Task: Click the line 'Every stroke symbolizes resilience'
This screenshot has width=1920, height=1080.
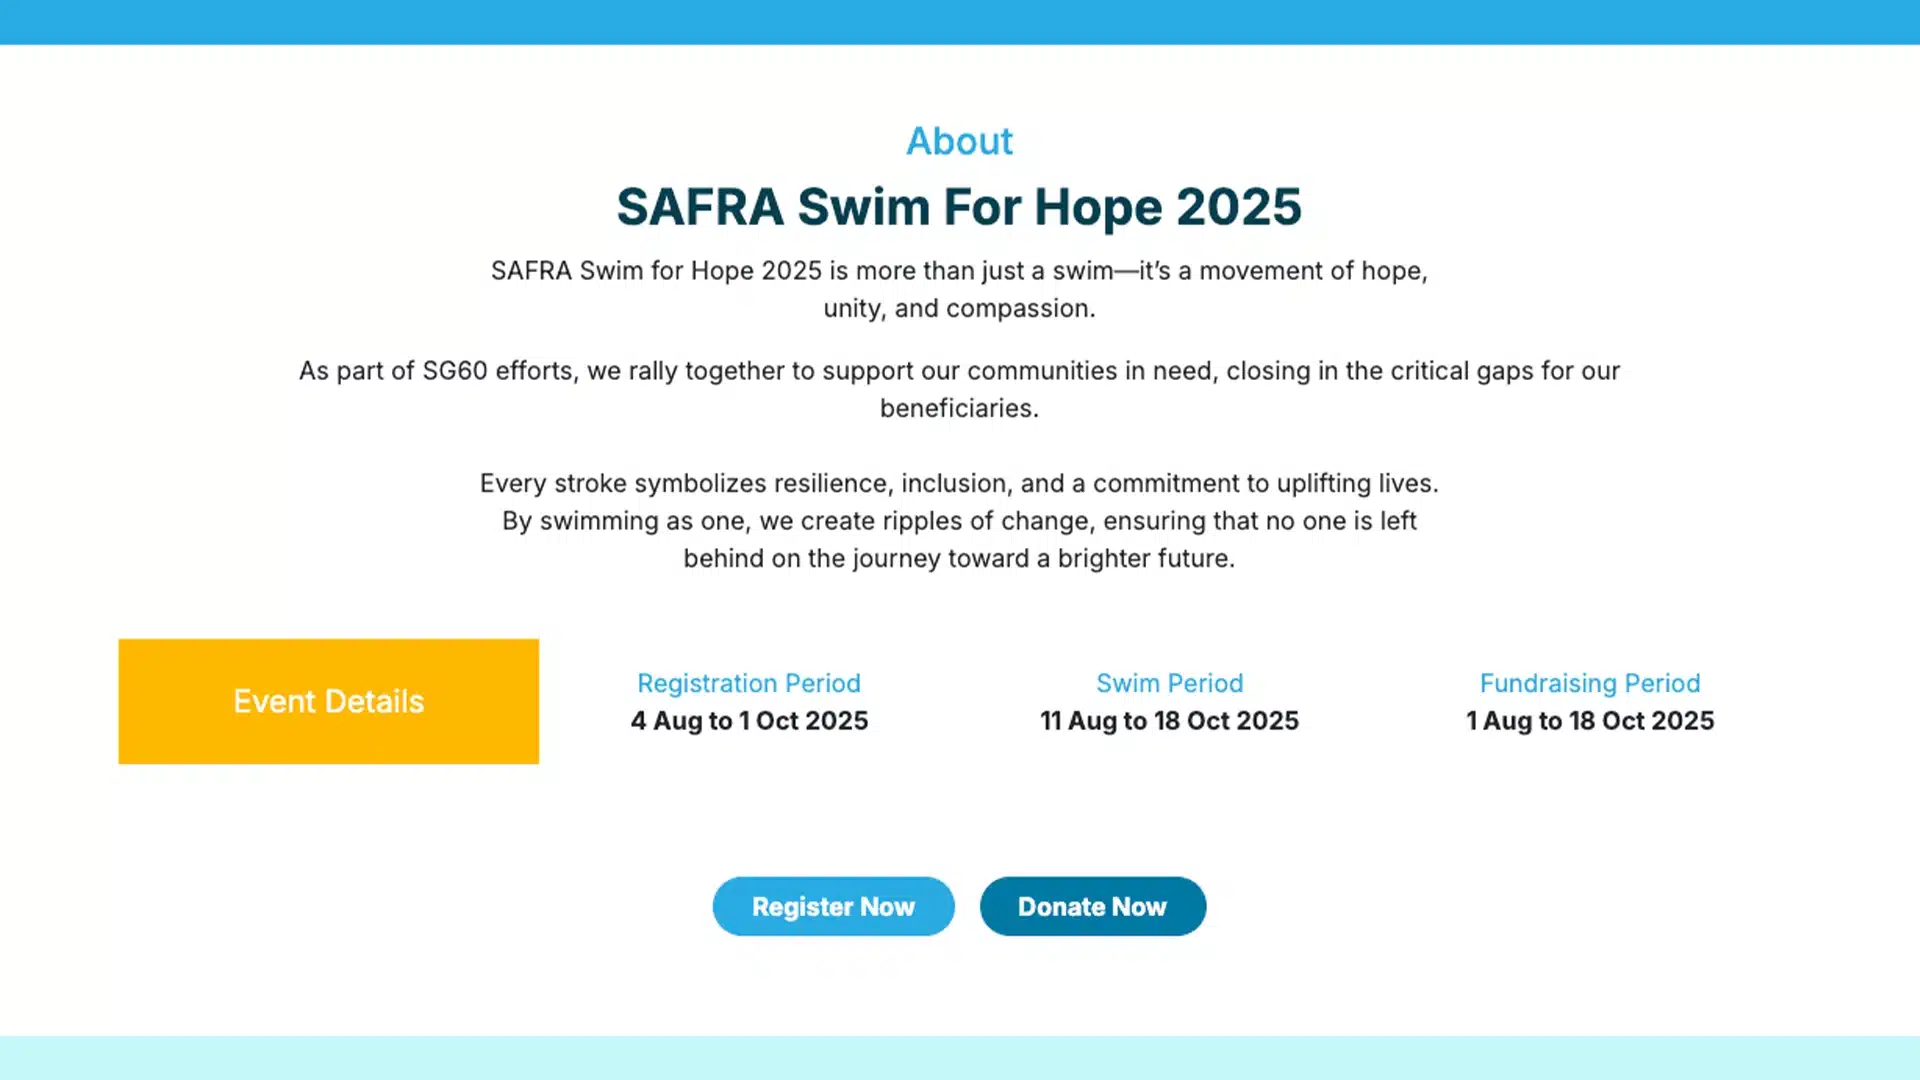Action: (959, 484)
